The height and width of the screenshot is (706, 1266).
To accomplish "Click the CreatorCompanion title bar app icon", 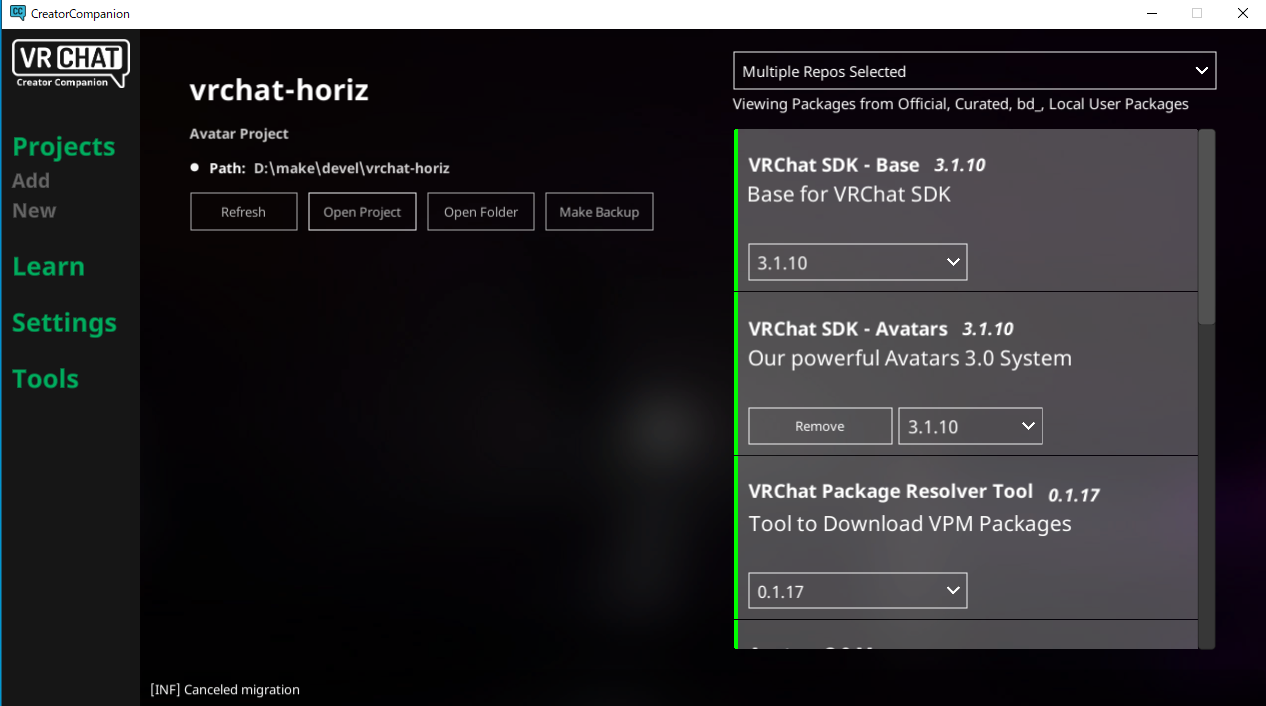I will (17, 13).
